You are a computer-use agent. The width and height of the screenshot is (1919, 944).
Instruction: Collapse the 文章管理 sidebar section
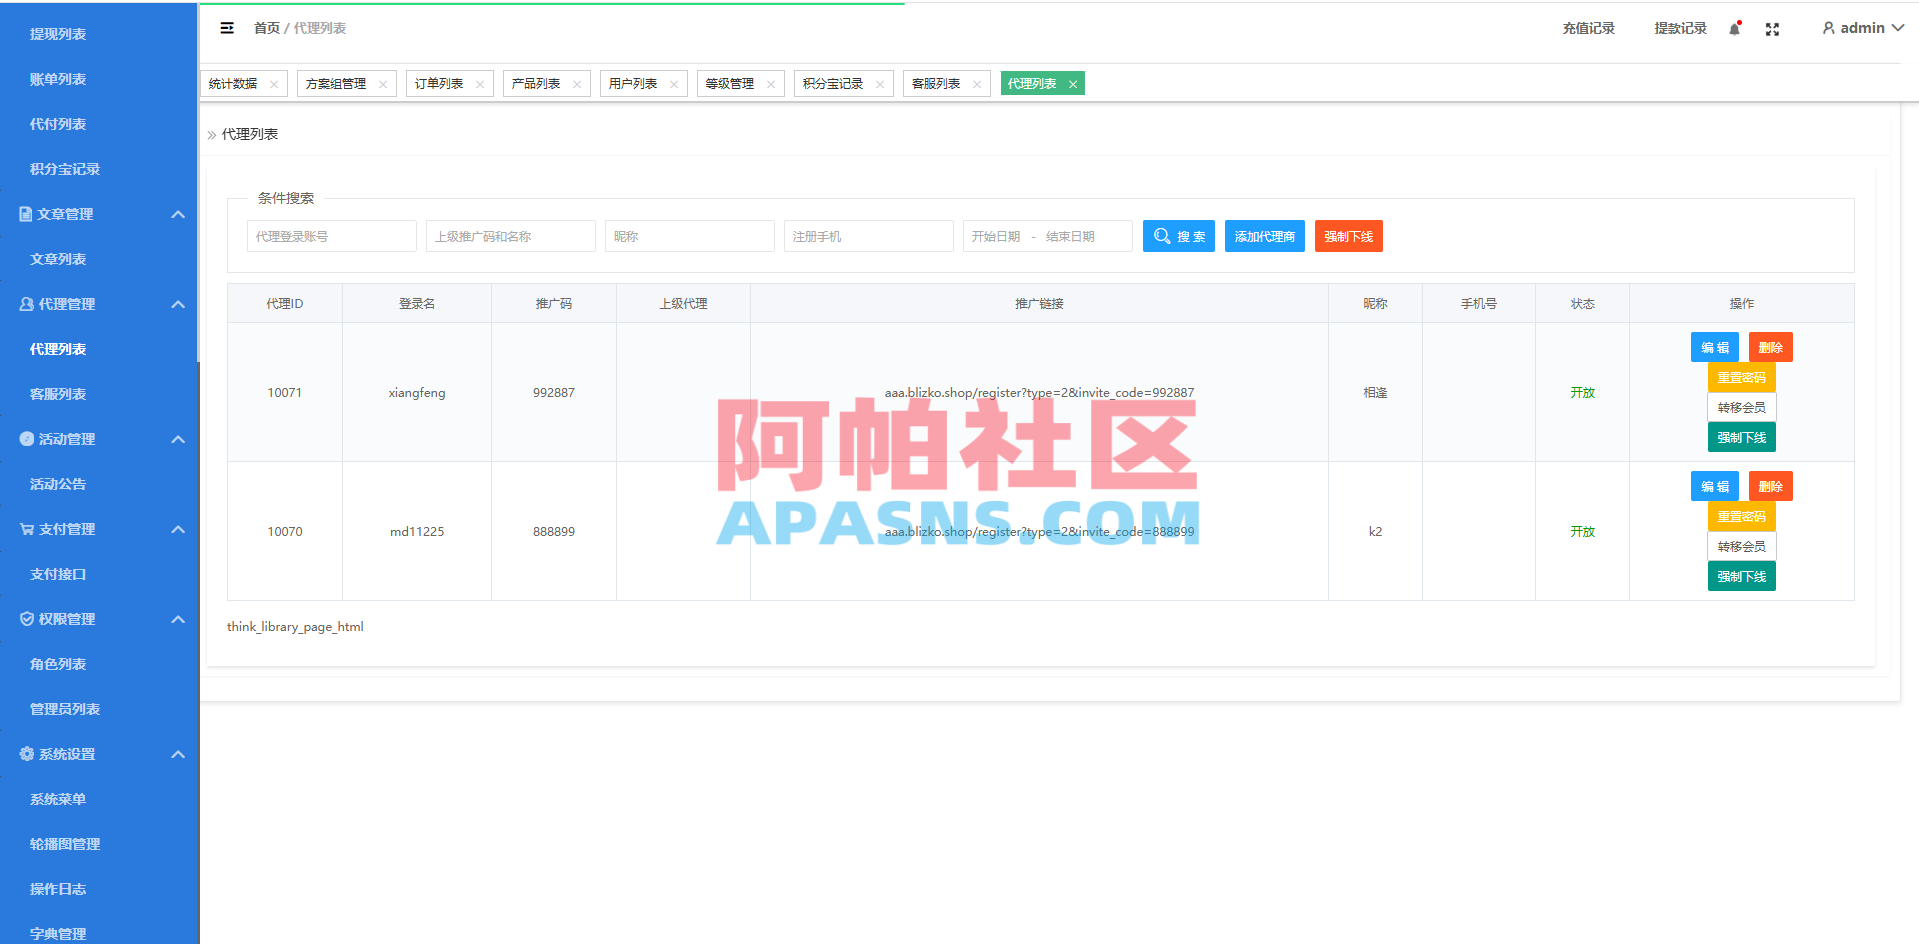178,214
